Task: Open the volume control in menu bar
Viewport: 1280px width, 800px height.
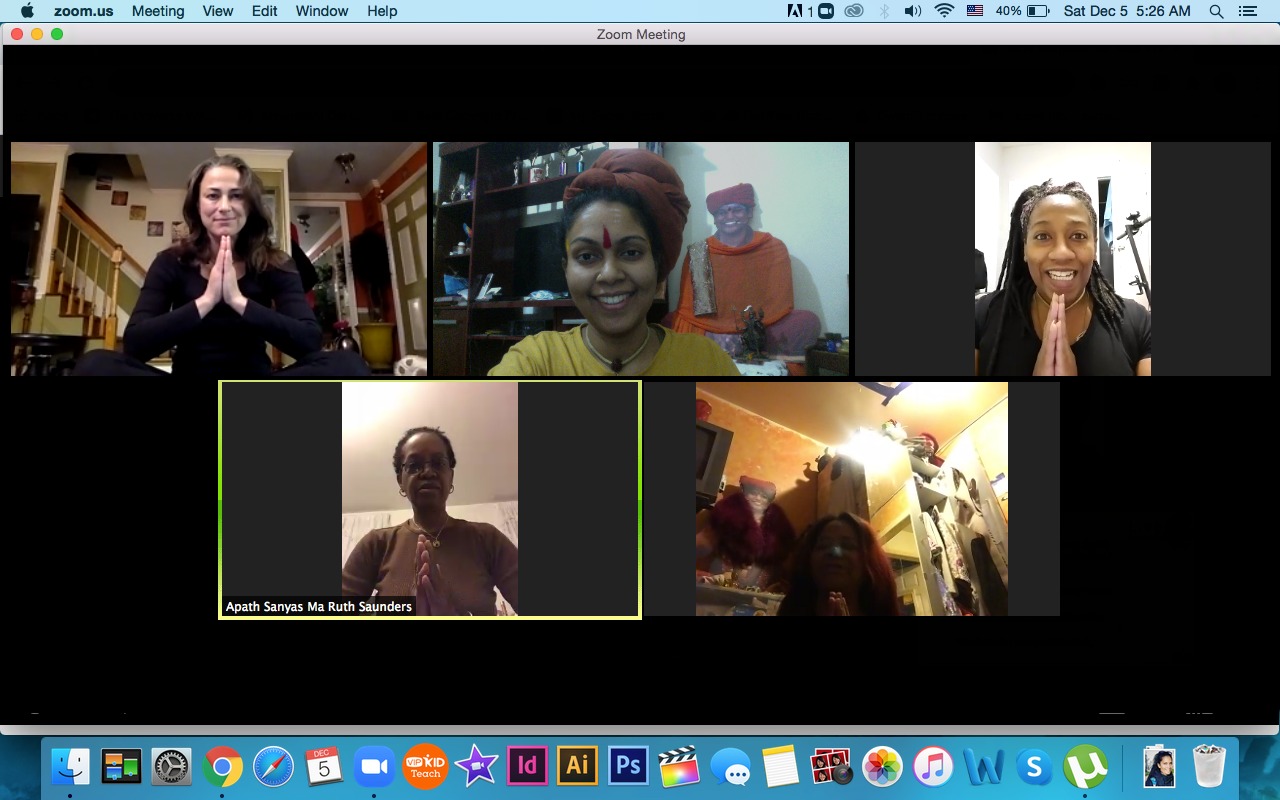Action: 912,11
